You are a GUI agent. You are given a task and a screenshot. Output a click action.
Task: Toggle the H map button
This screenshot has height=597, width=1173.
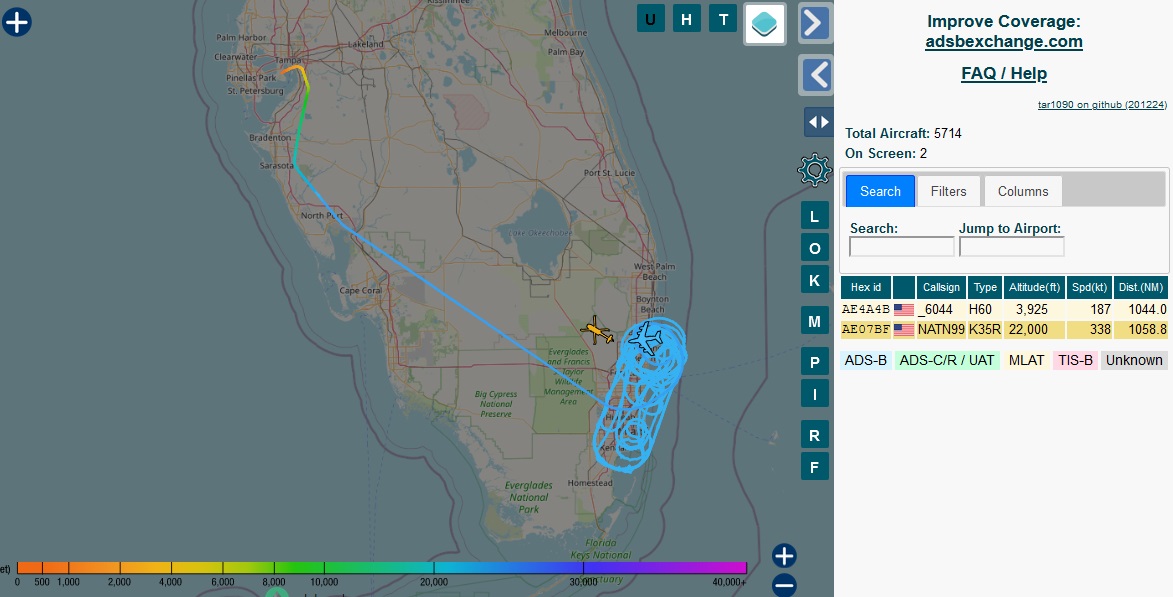(x=686, y=18)
